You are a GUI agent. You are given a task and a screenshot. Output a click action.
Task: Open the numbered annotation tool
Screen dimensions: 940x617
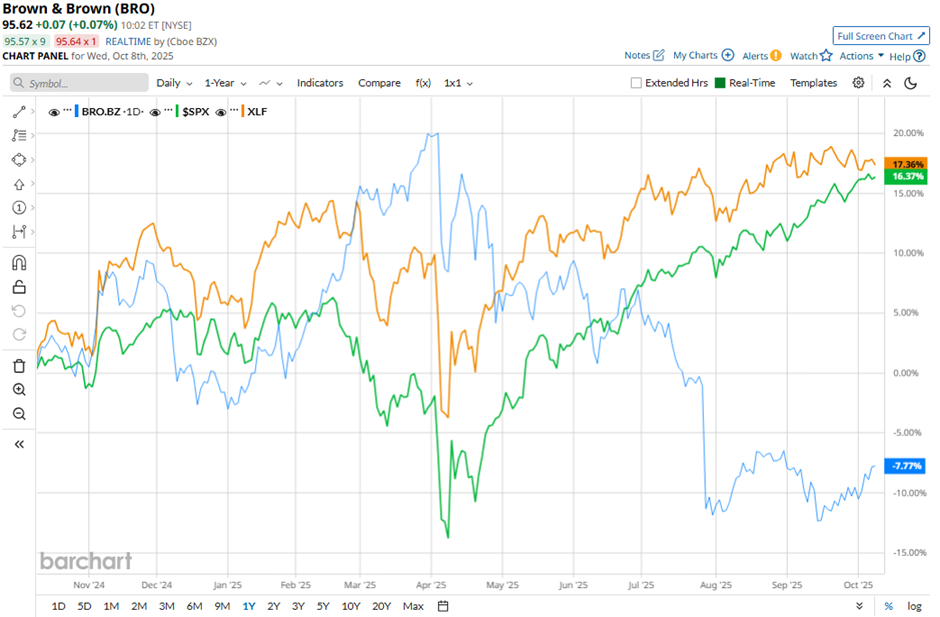point(19,207)
